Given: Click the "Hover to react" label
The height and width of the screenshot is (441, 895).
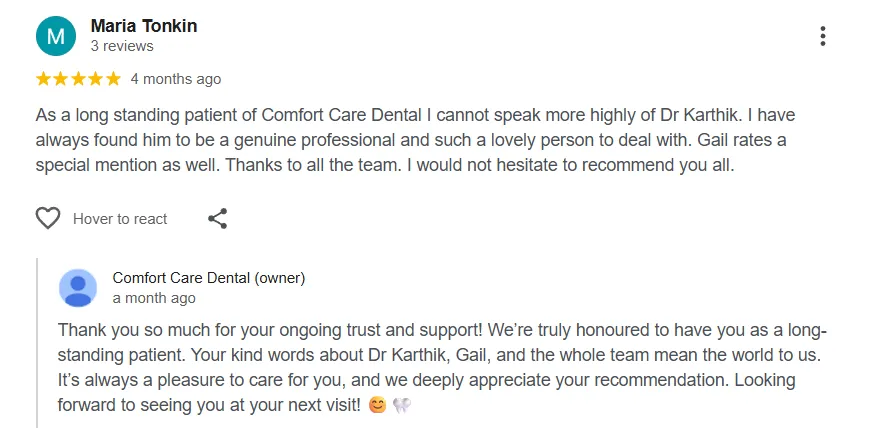Looking at the screenshot, I should tap(120, 219).
